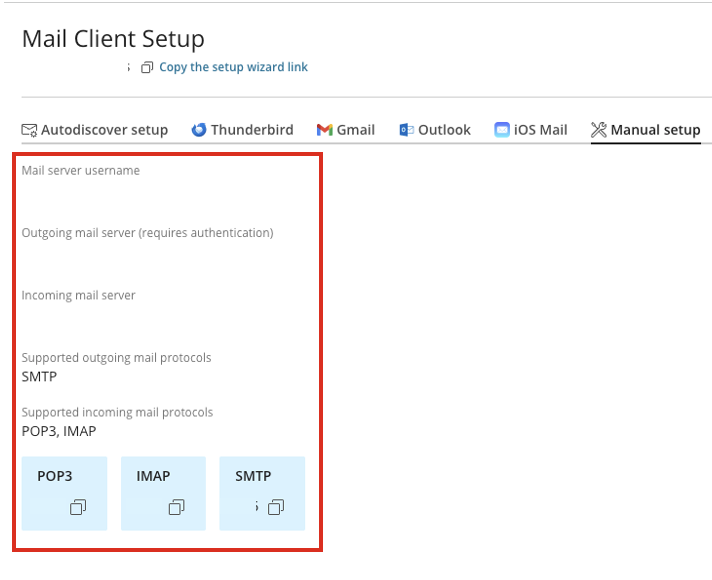
Task: Open the iOS Mail tab
Action: click(x=540, y=130)
